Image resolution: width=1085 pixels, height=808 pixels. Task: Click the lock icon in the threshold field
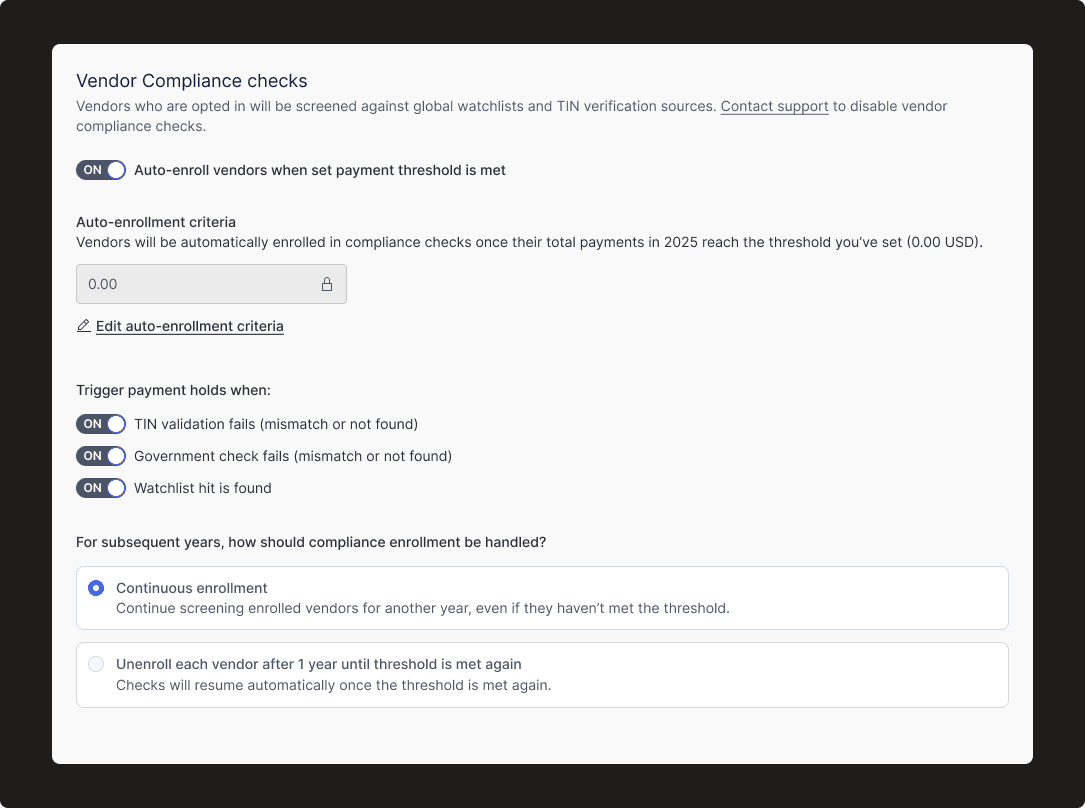coord(327,284)
